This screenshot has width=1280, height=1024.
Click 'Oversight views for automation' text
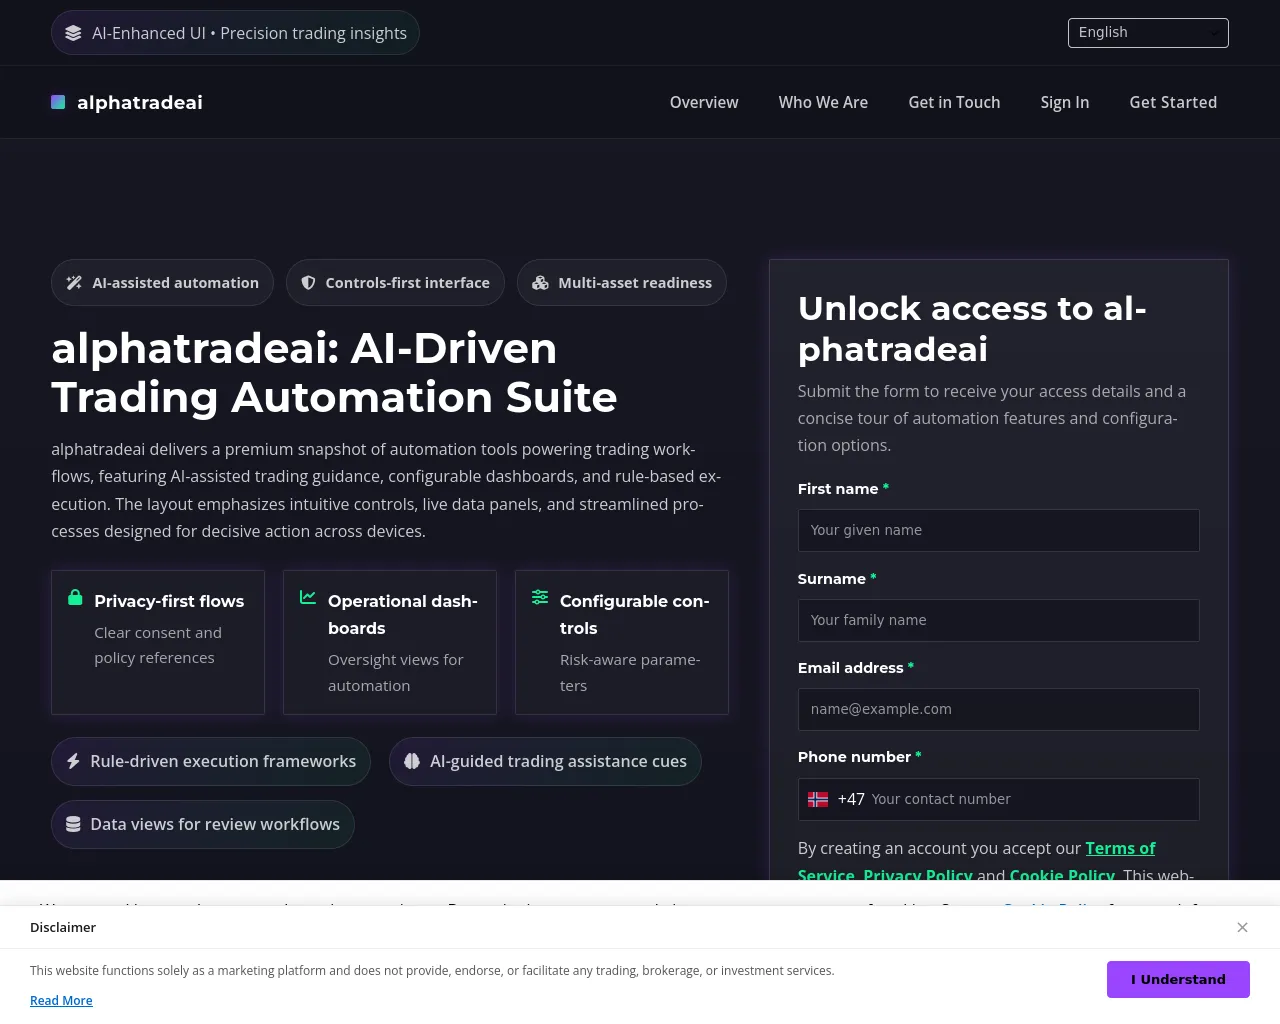tap(396, 673)
